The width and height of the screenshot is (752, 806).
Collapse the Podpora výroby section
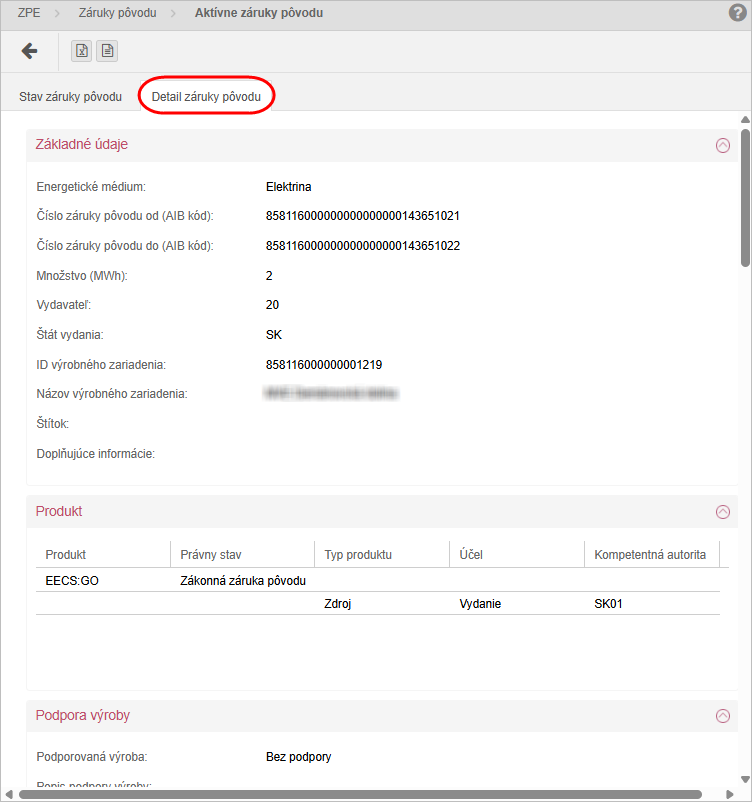point(723,716)
